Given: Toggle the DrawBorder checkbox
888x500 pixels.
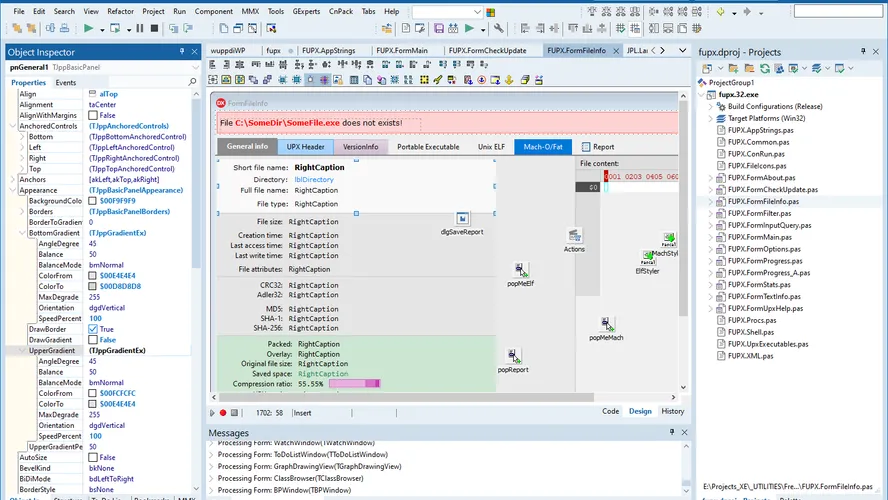Looking at the screenshot, I should (x=93, y=329).
